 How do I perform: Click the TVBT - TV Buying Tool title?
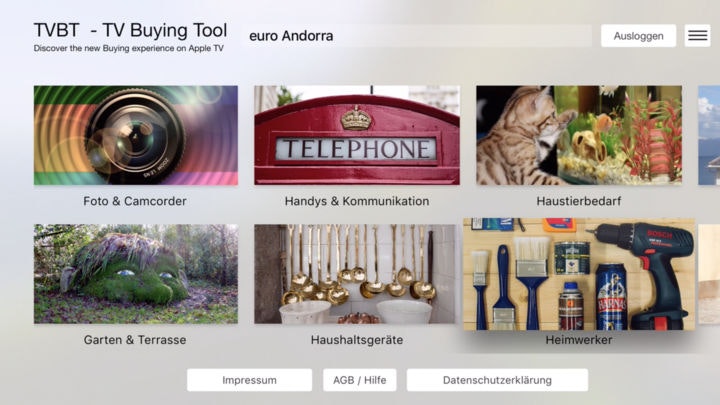point(130,30)
